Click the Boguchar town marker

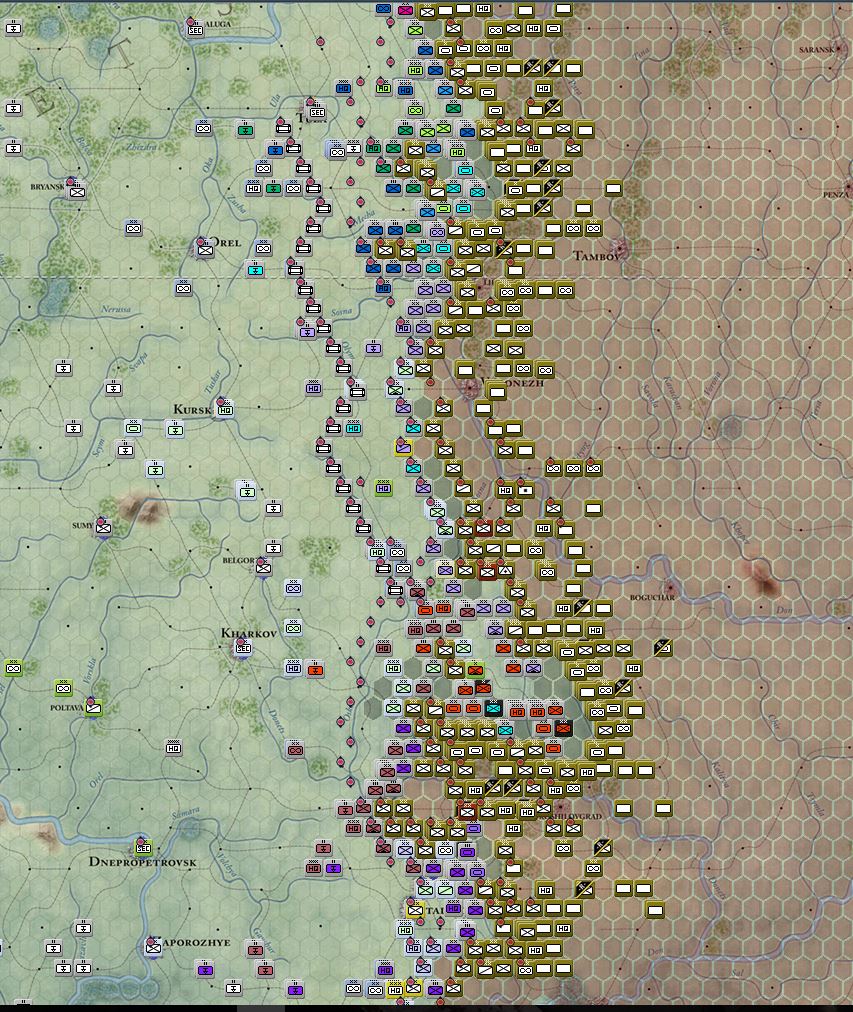pos(672,588)
